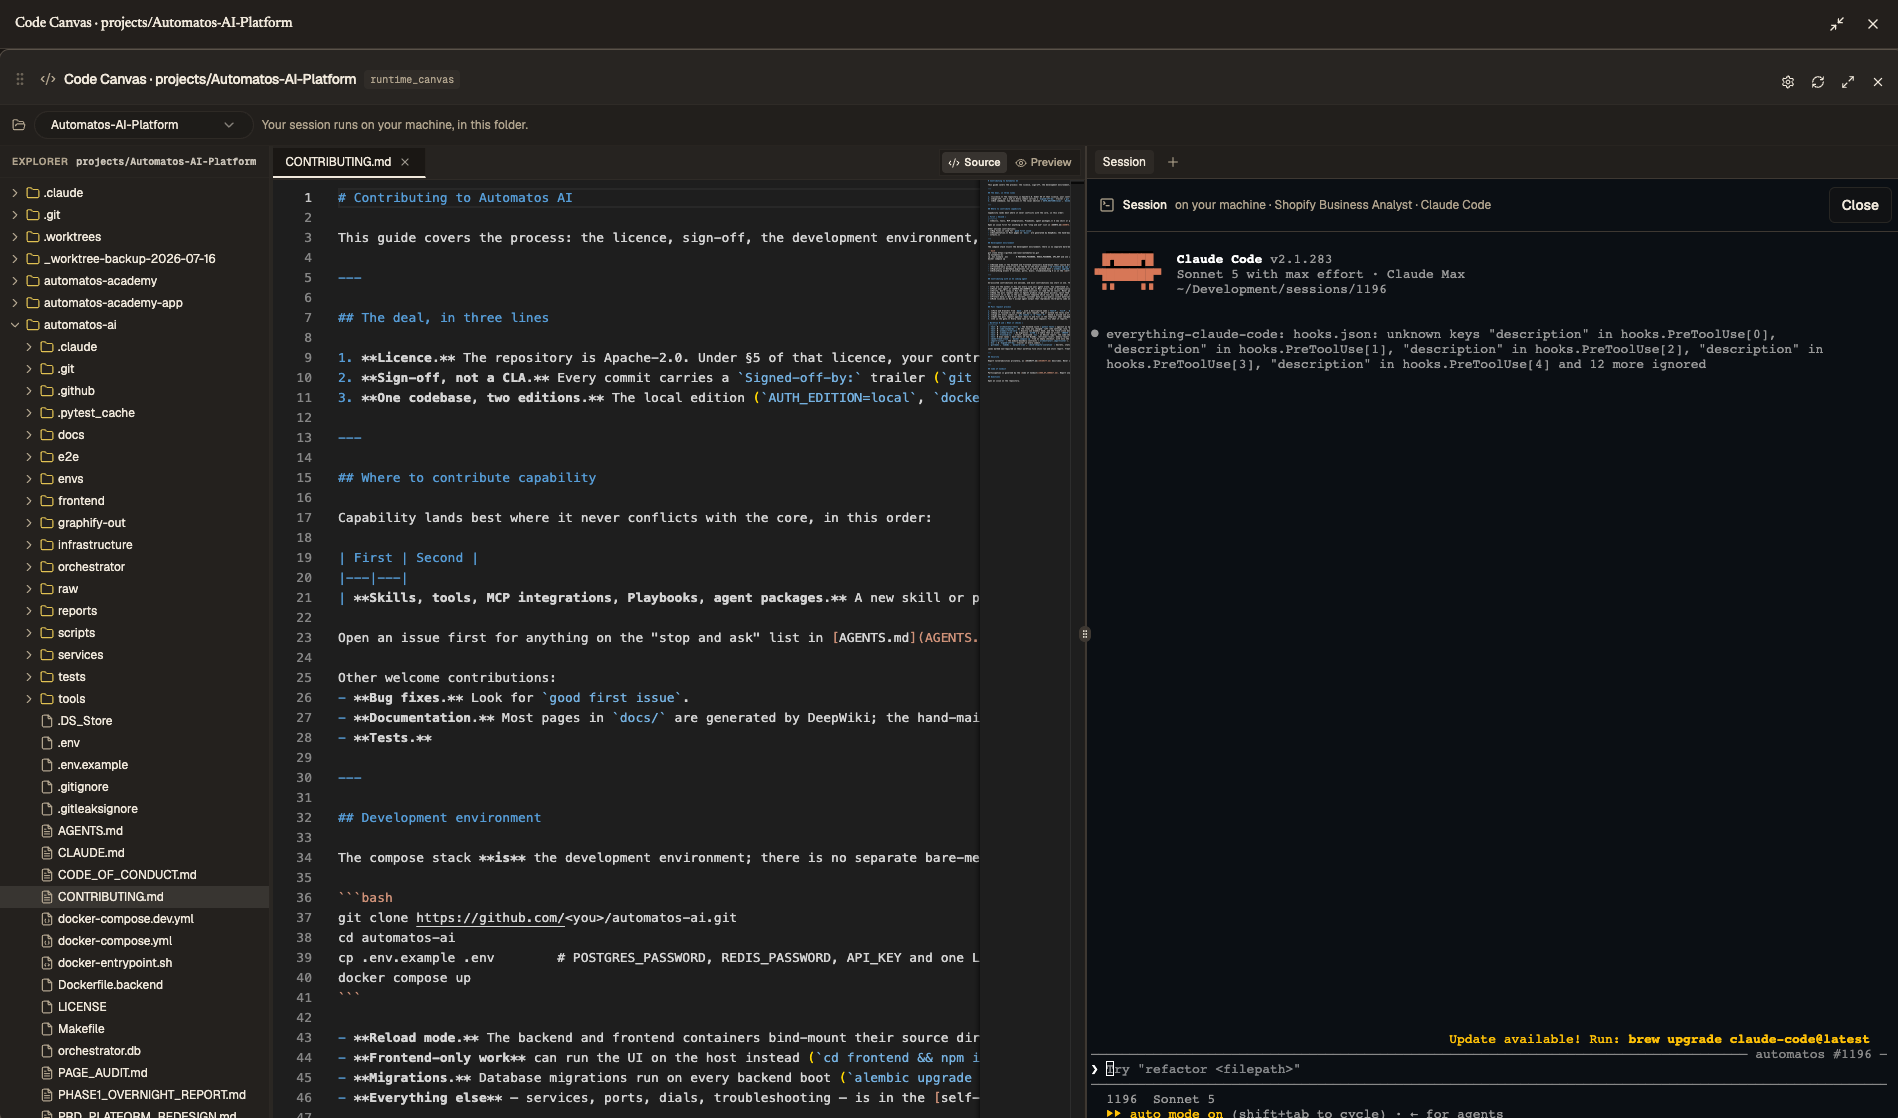Expand the docs folder
The height and width of the screenshot is (1118, 1898).
pos(135,435)
